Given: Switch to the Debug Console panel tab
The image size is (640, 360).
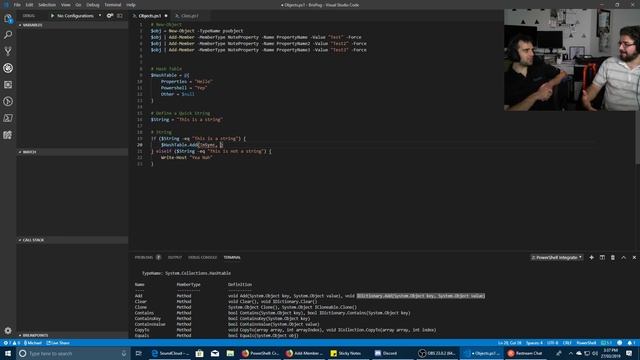Looking at the screenshot, I should coord(202,258).
